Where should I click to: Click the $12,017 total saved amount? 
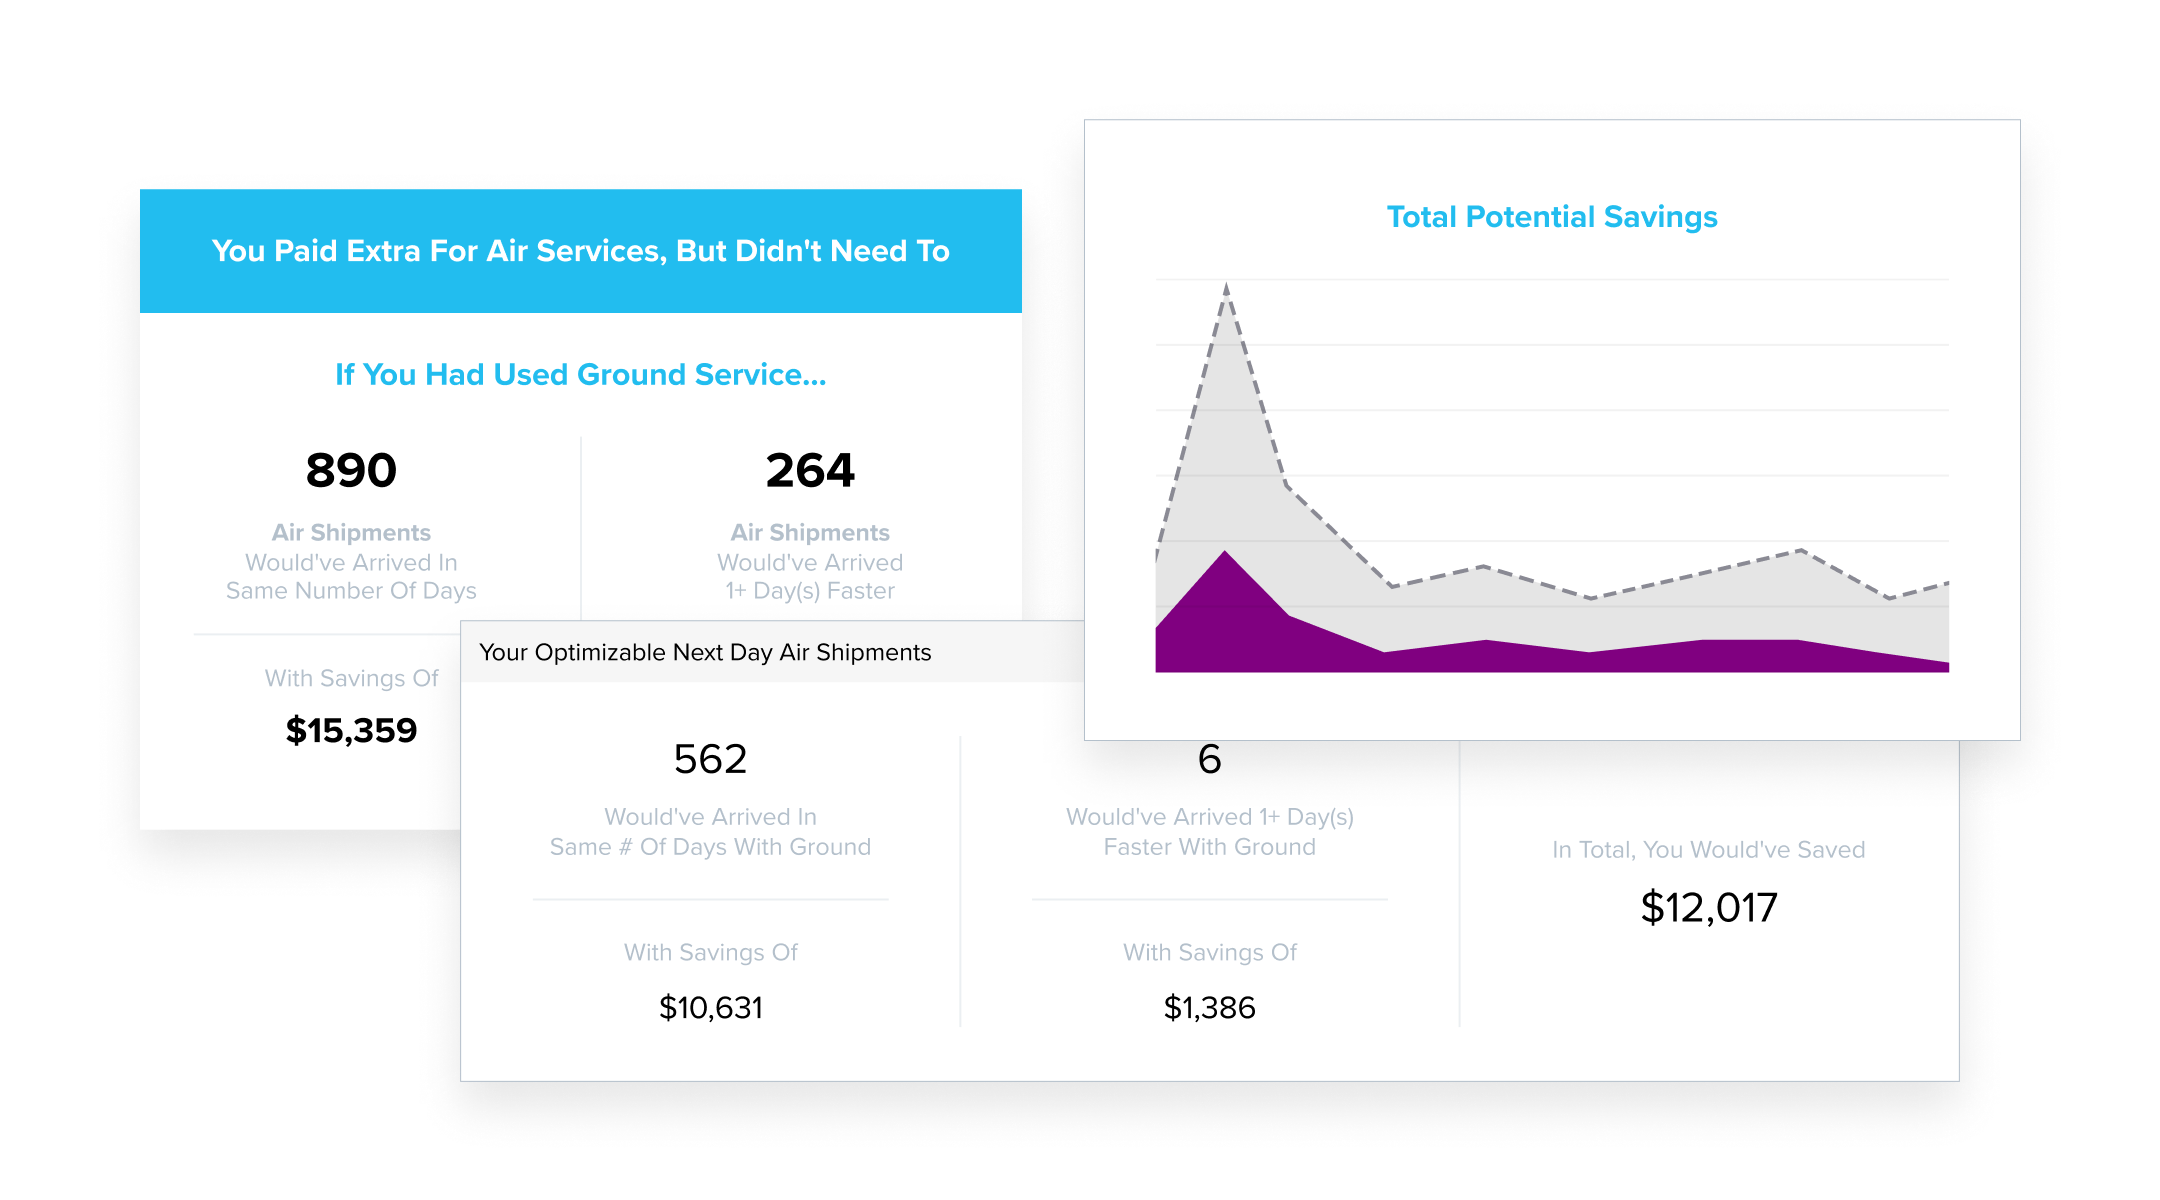(1709, 908)
